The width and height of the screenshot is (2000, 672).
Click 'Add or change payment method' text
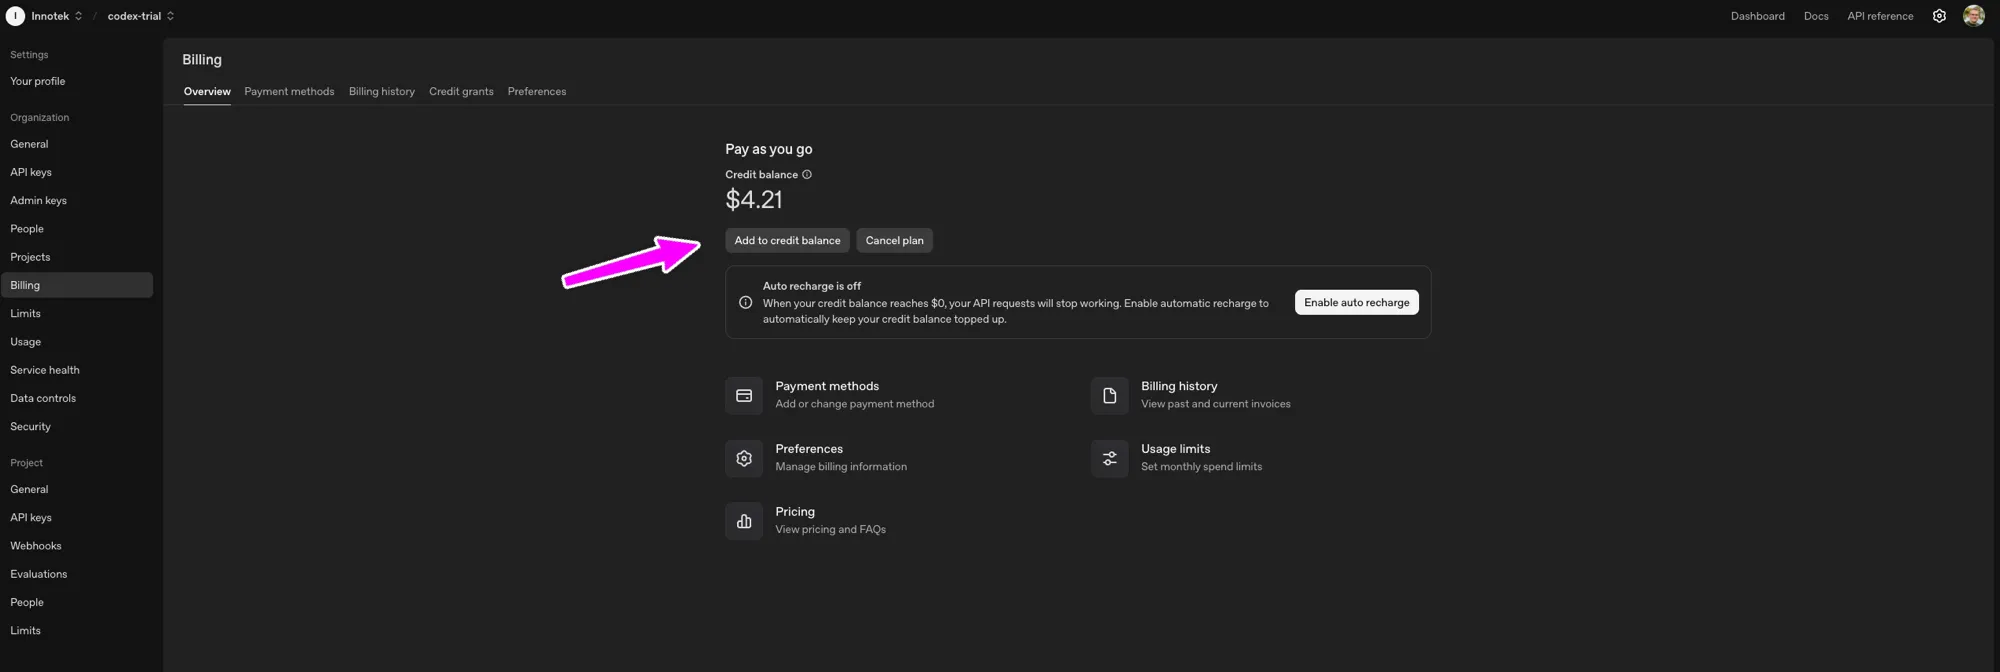[x=855, y=404]
